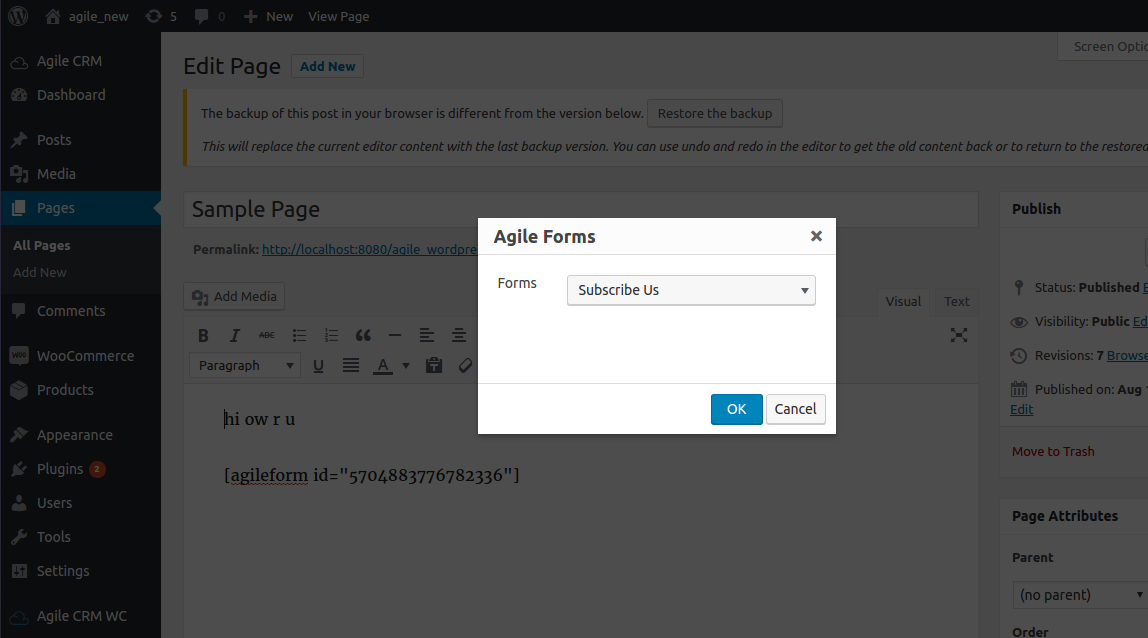Toggle Strikethrough formatting
Image resolution: width=1148 pixels, height=638 pixels.
pos(266,335)
